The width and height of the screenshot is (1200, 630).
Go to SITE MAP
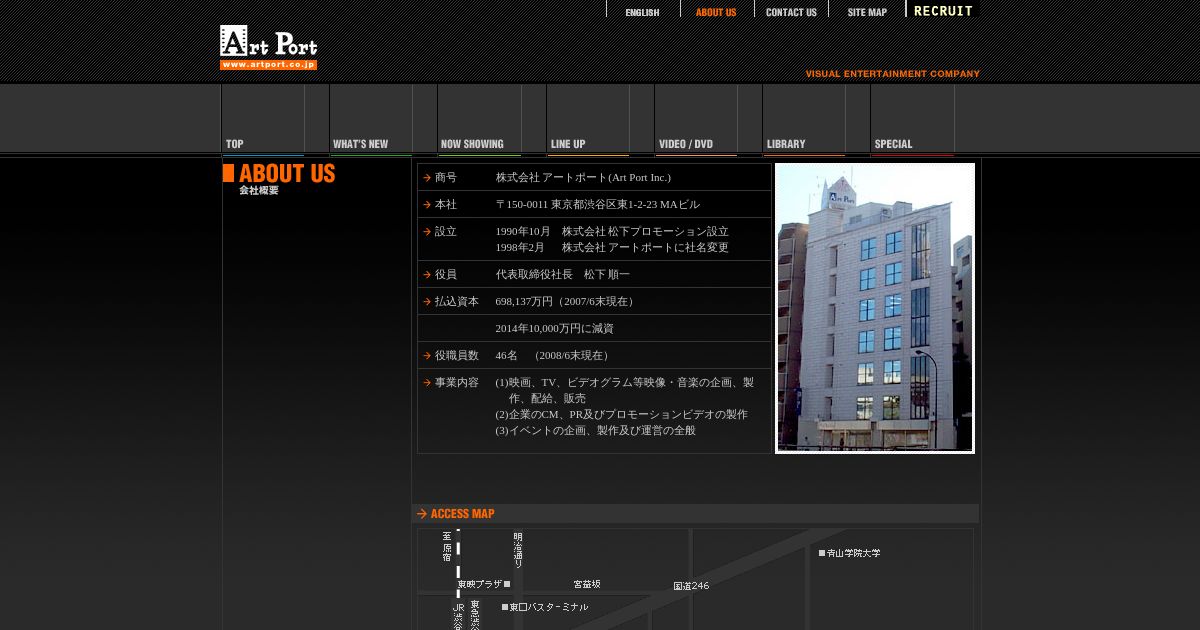867,12
